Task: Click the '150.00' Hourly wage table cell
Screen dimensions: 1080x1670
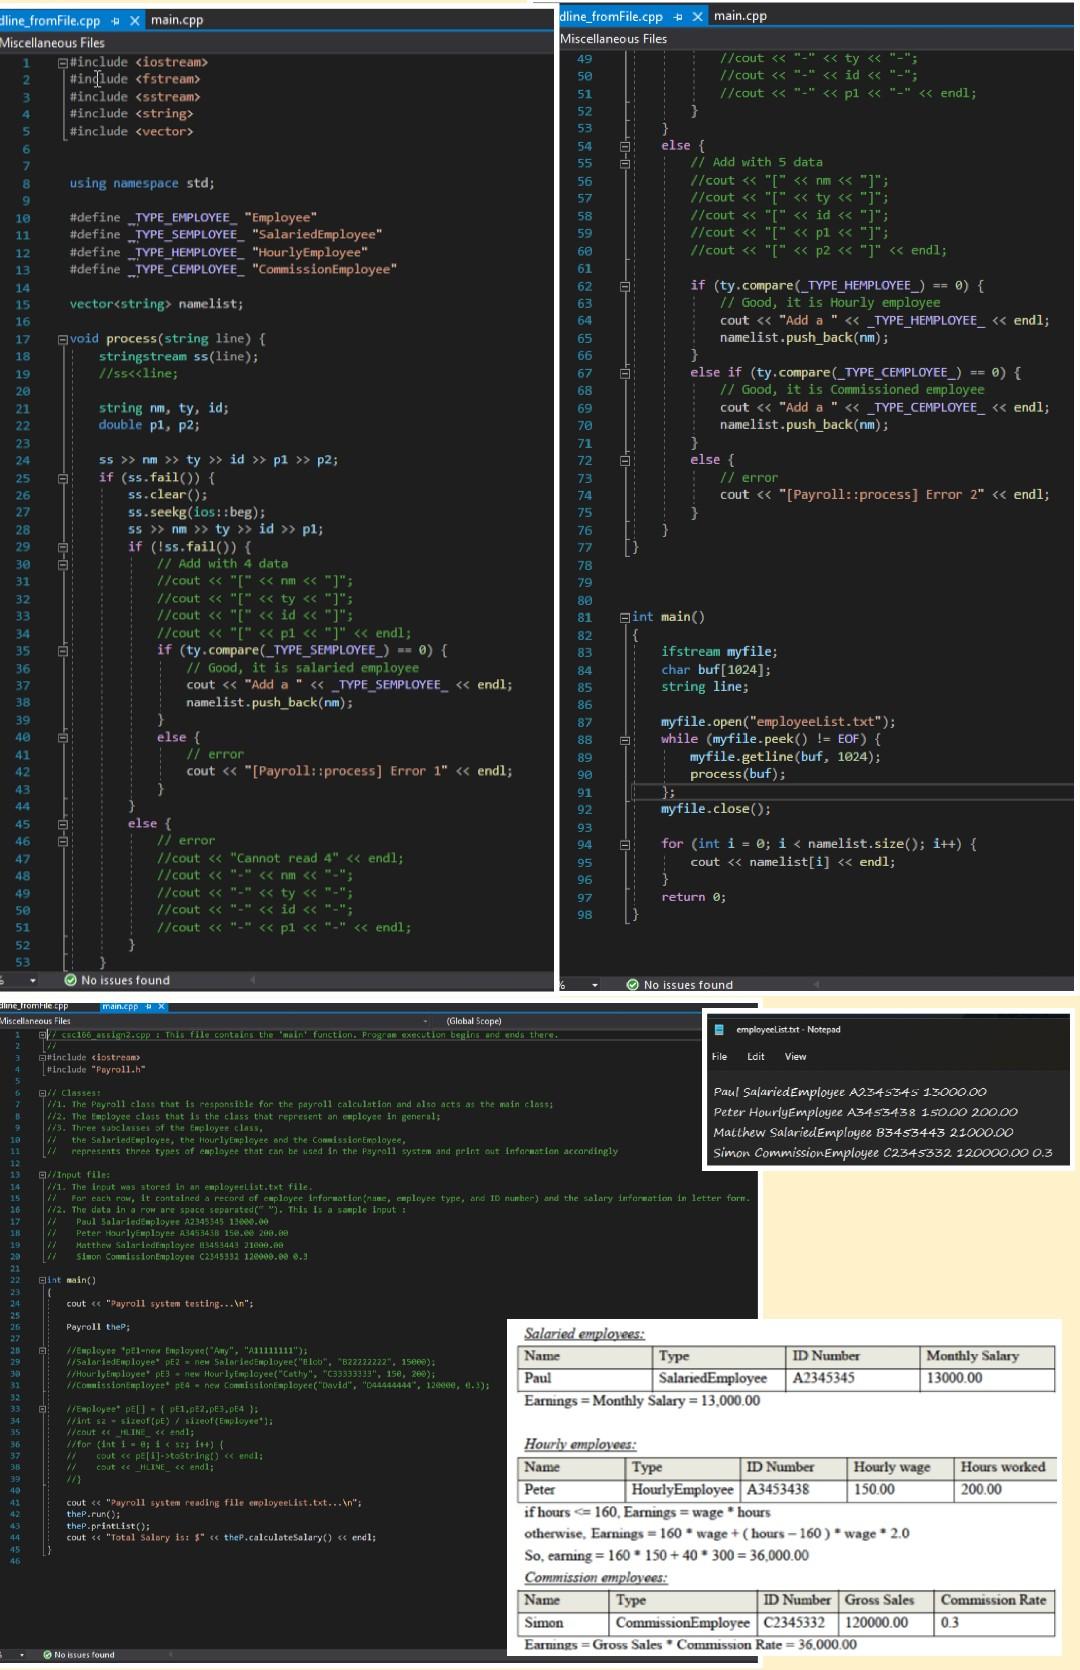Action: (900, 1489)
